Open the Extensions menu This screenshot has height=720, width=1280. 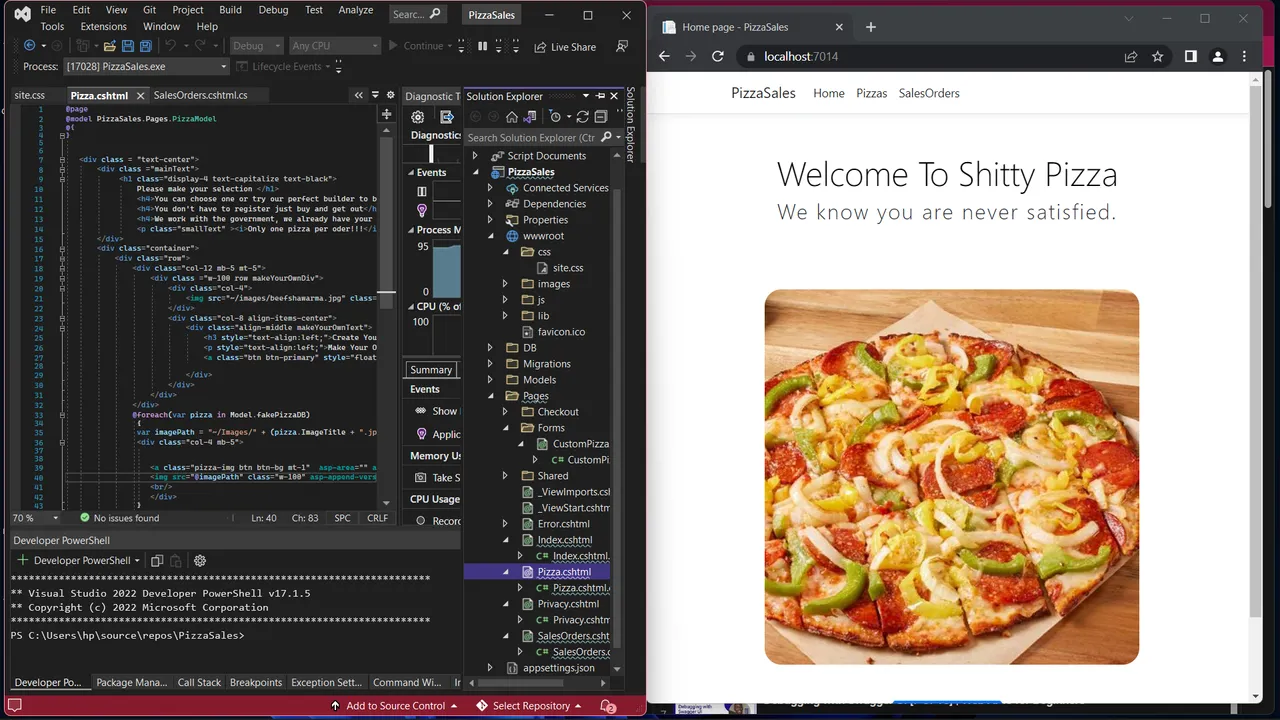pyautogui.click(x=103, y=26)
